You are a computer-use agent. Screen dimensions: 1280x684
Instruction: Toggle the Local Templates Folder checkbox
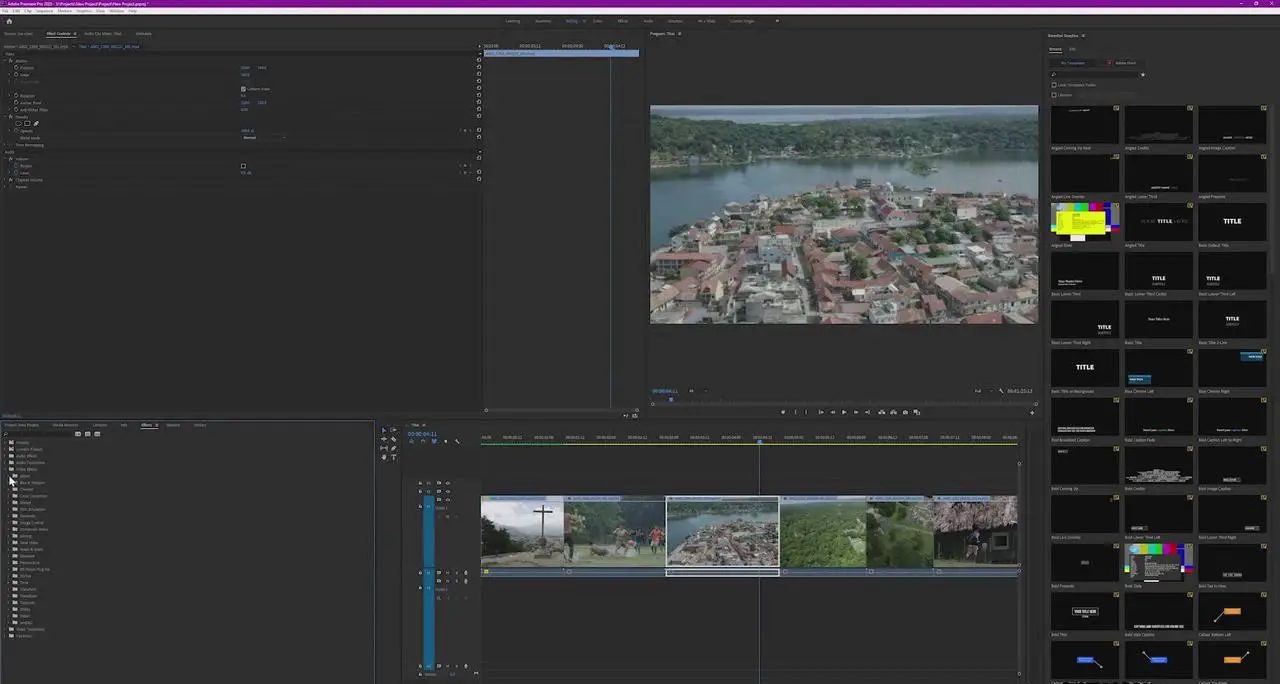[1054, 85]
